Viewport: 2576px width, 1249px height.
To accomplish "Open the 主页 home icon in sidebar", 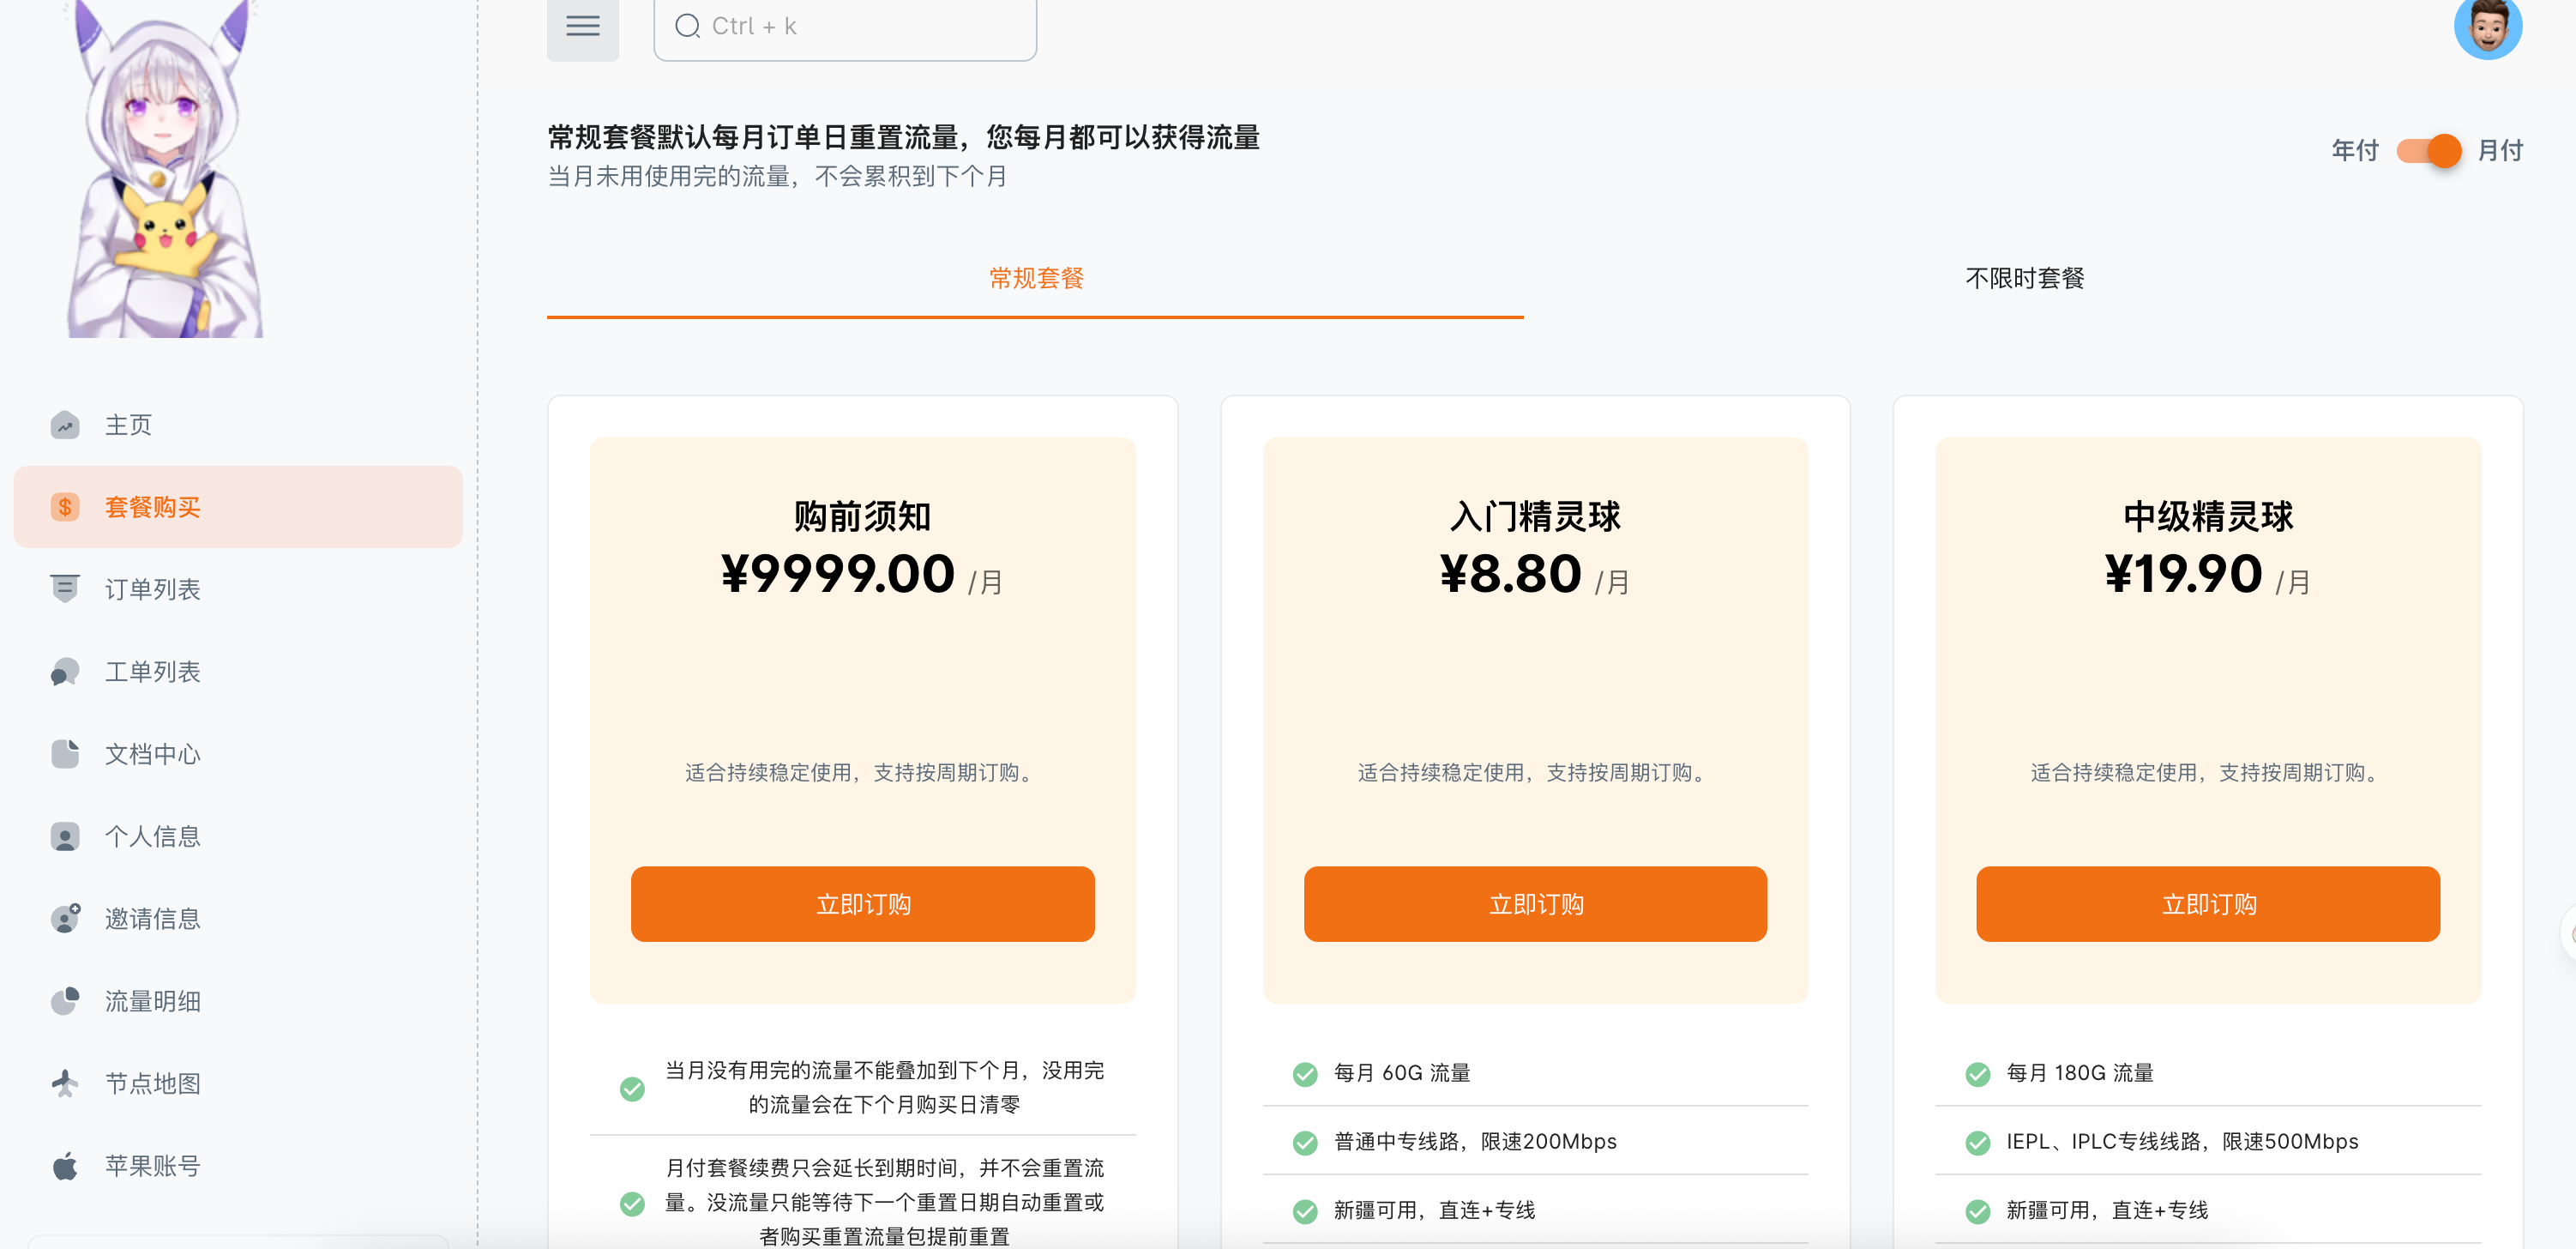I will pyautogui.click(x=65, y=425).
